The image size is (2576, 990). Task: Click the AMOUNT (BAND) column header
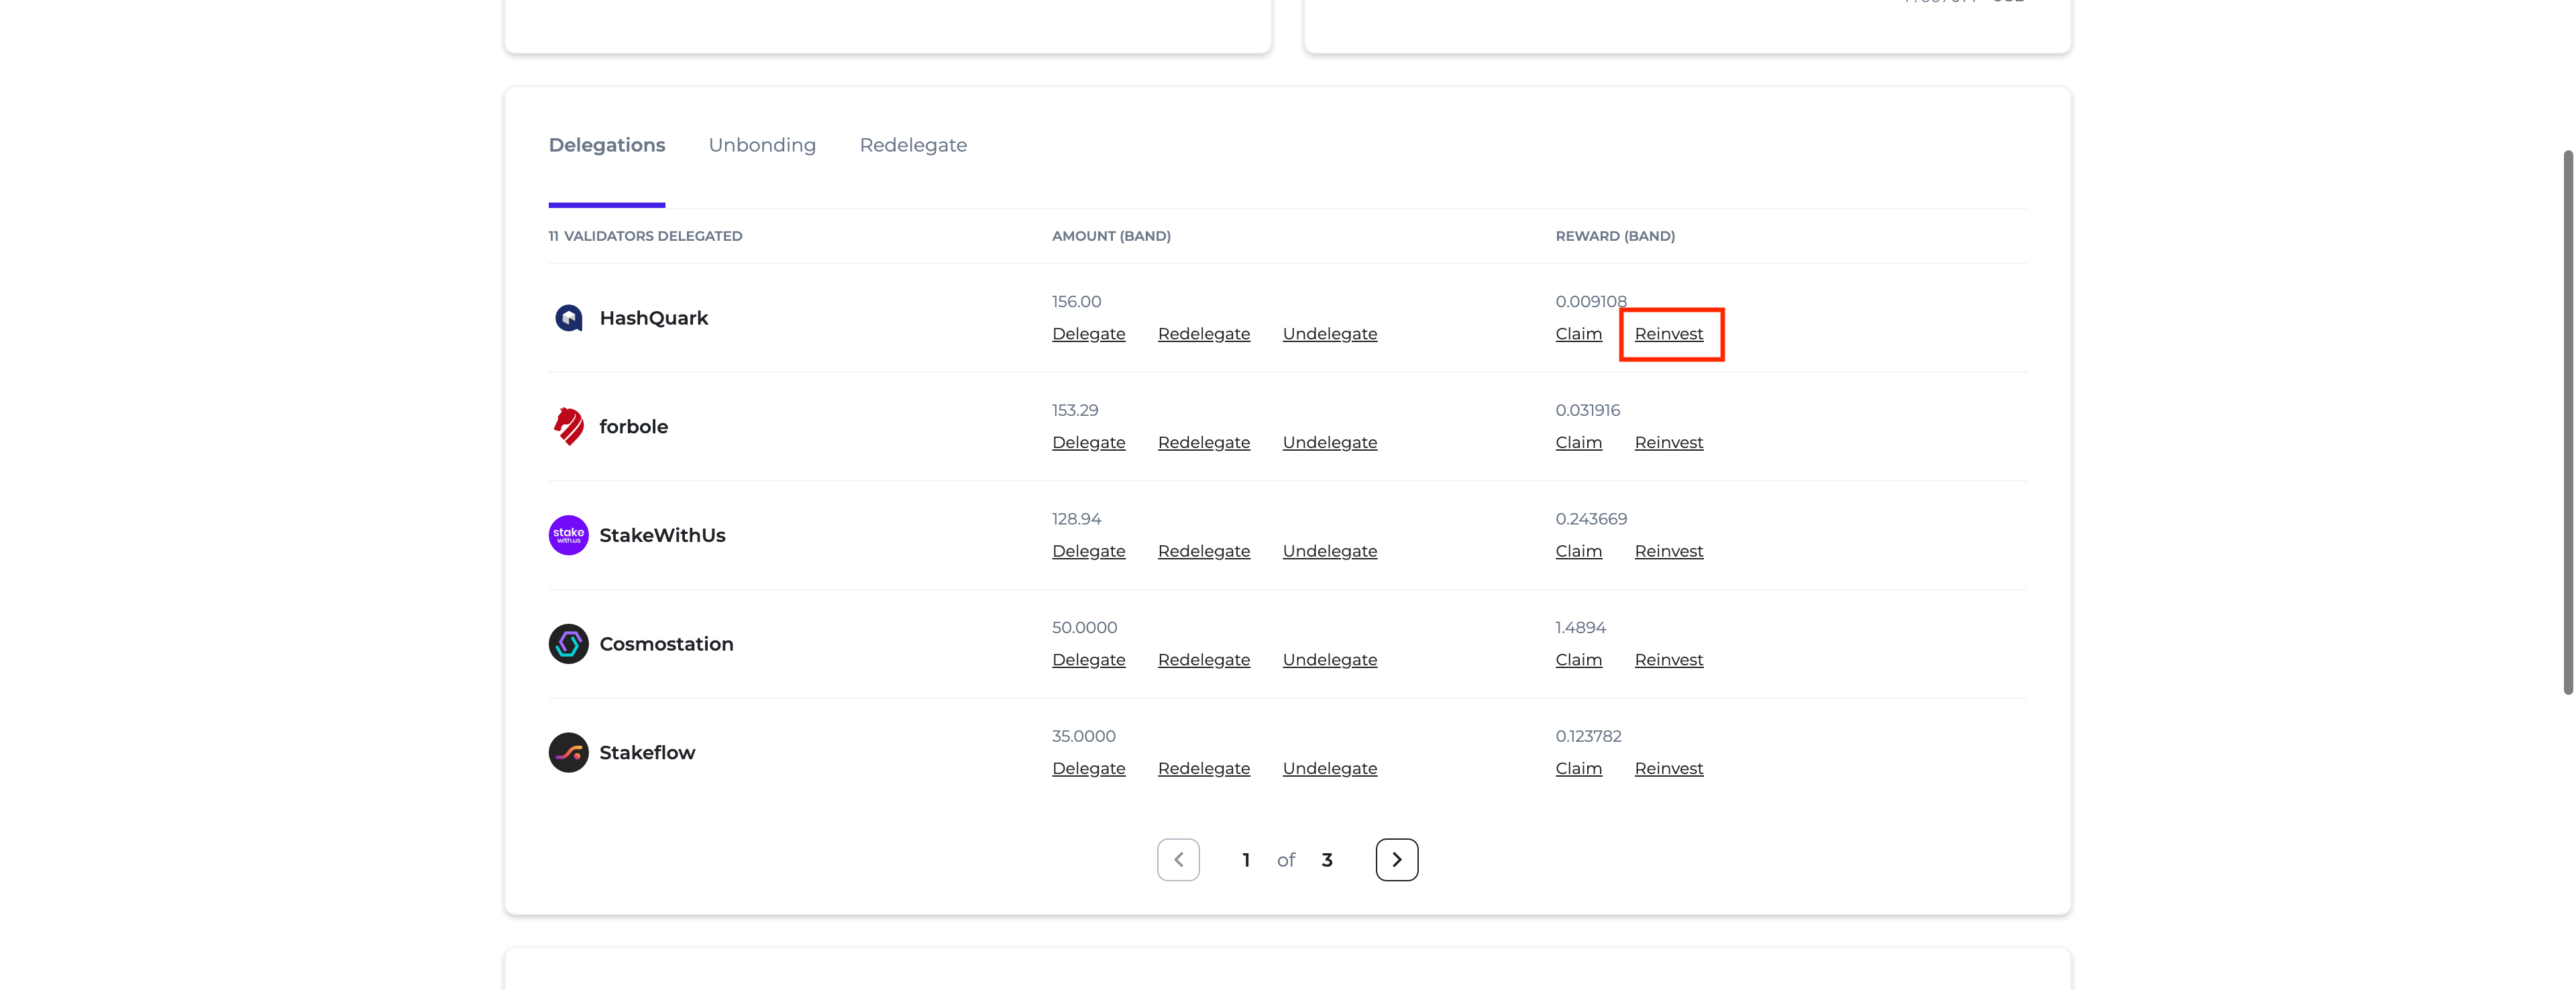[1111, 236]
